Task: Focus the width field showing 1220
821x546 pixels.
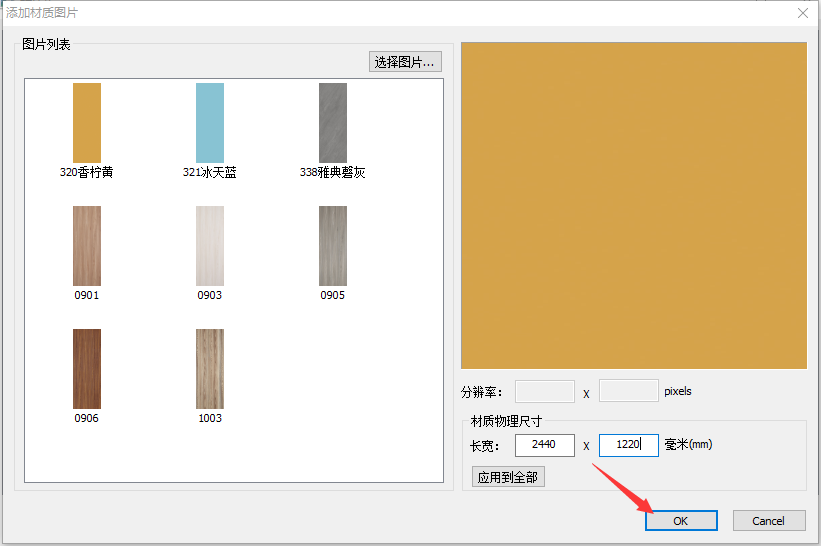Action: coord(628,445)
